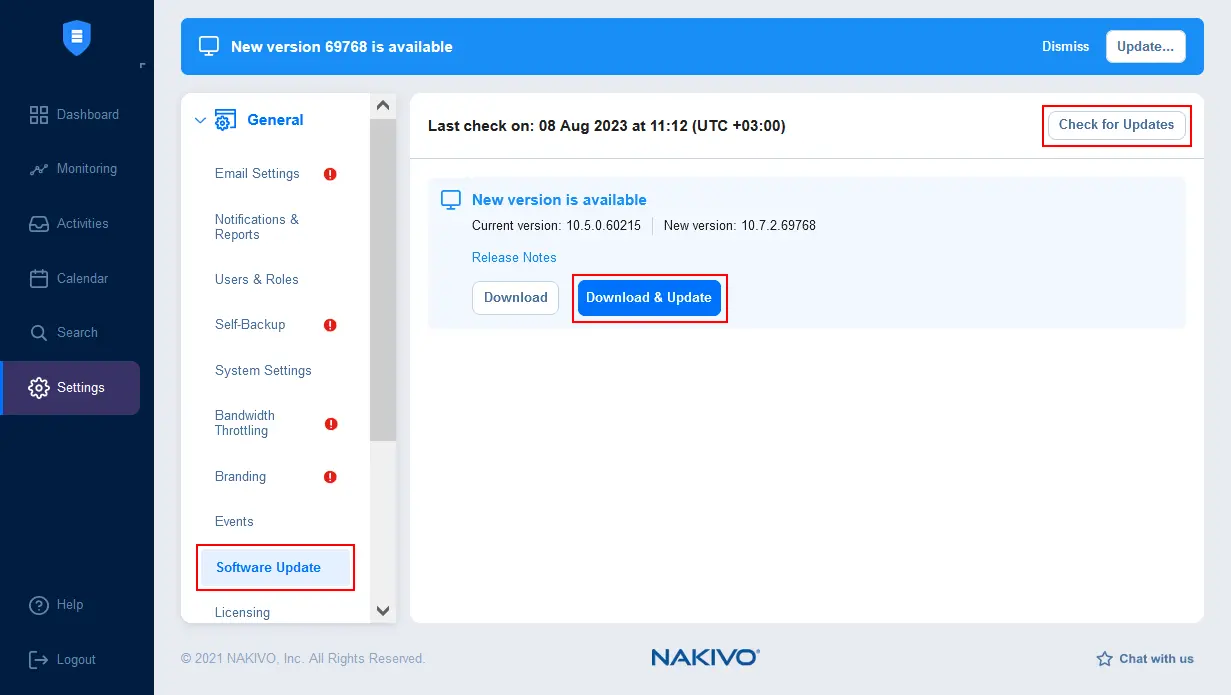Screen dimensions: 1231x695
Task: Click the Dashboard grid icon
Action: [39, 115]
